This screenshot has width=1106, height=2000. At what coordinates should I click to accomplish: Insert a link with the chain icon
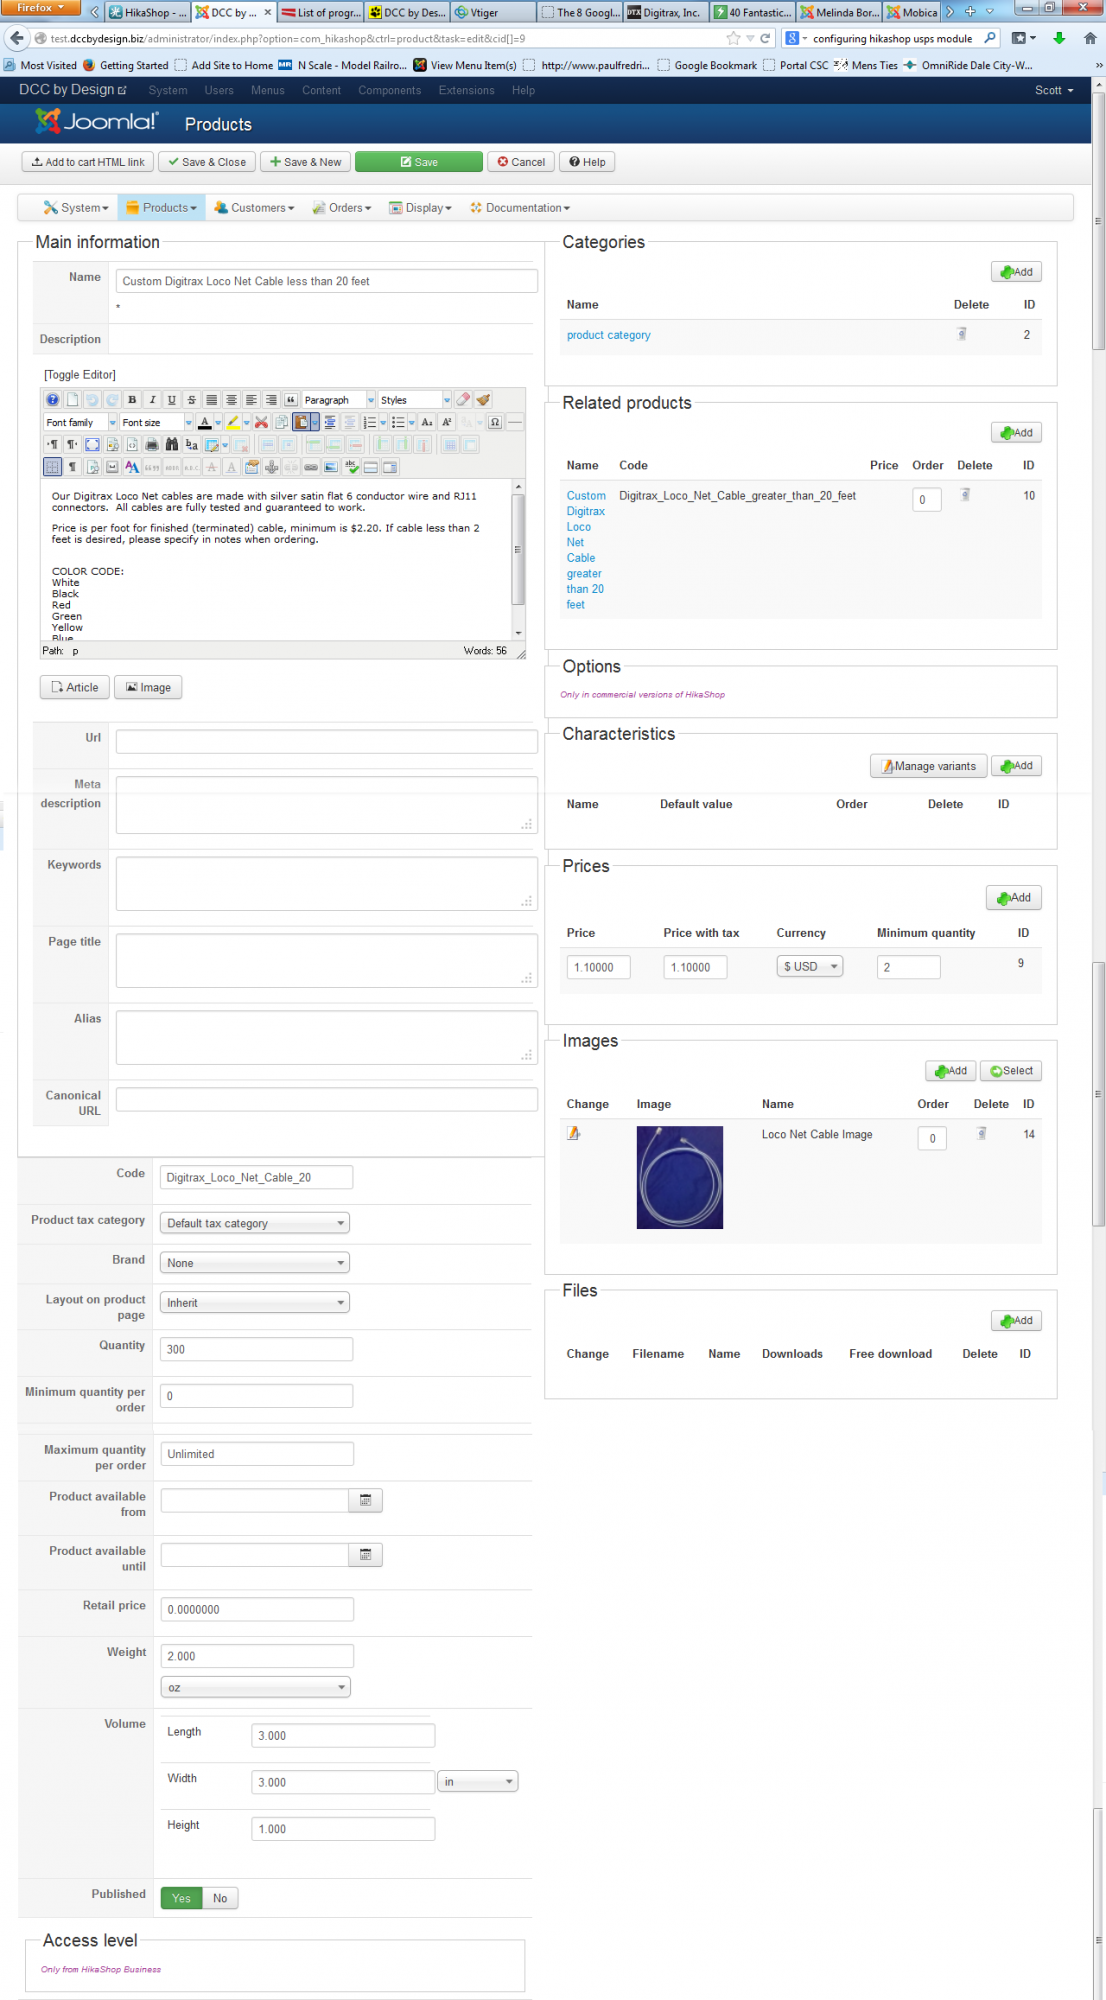(x=311, y=467)
